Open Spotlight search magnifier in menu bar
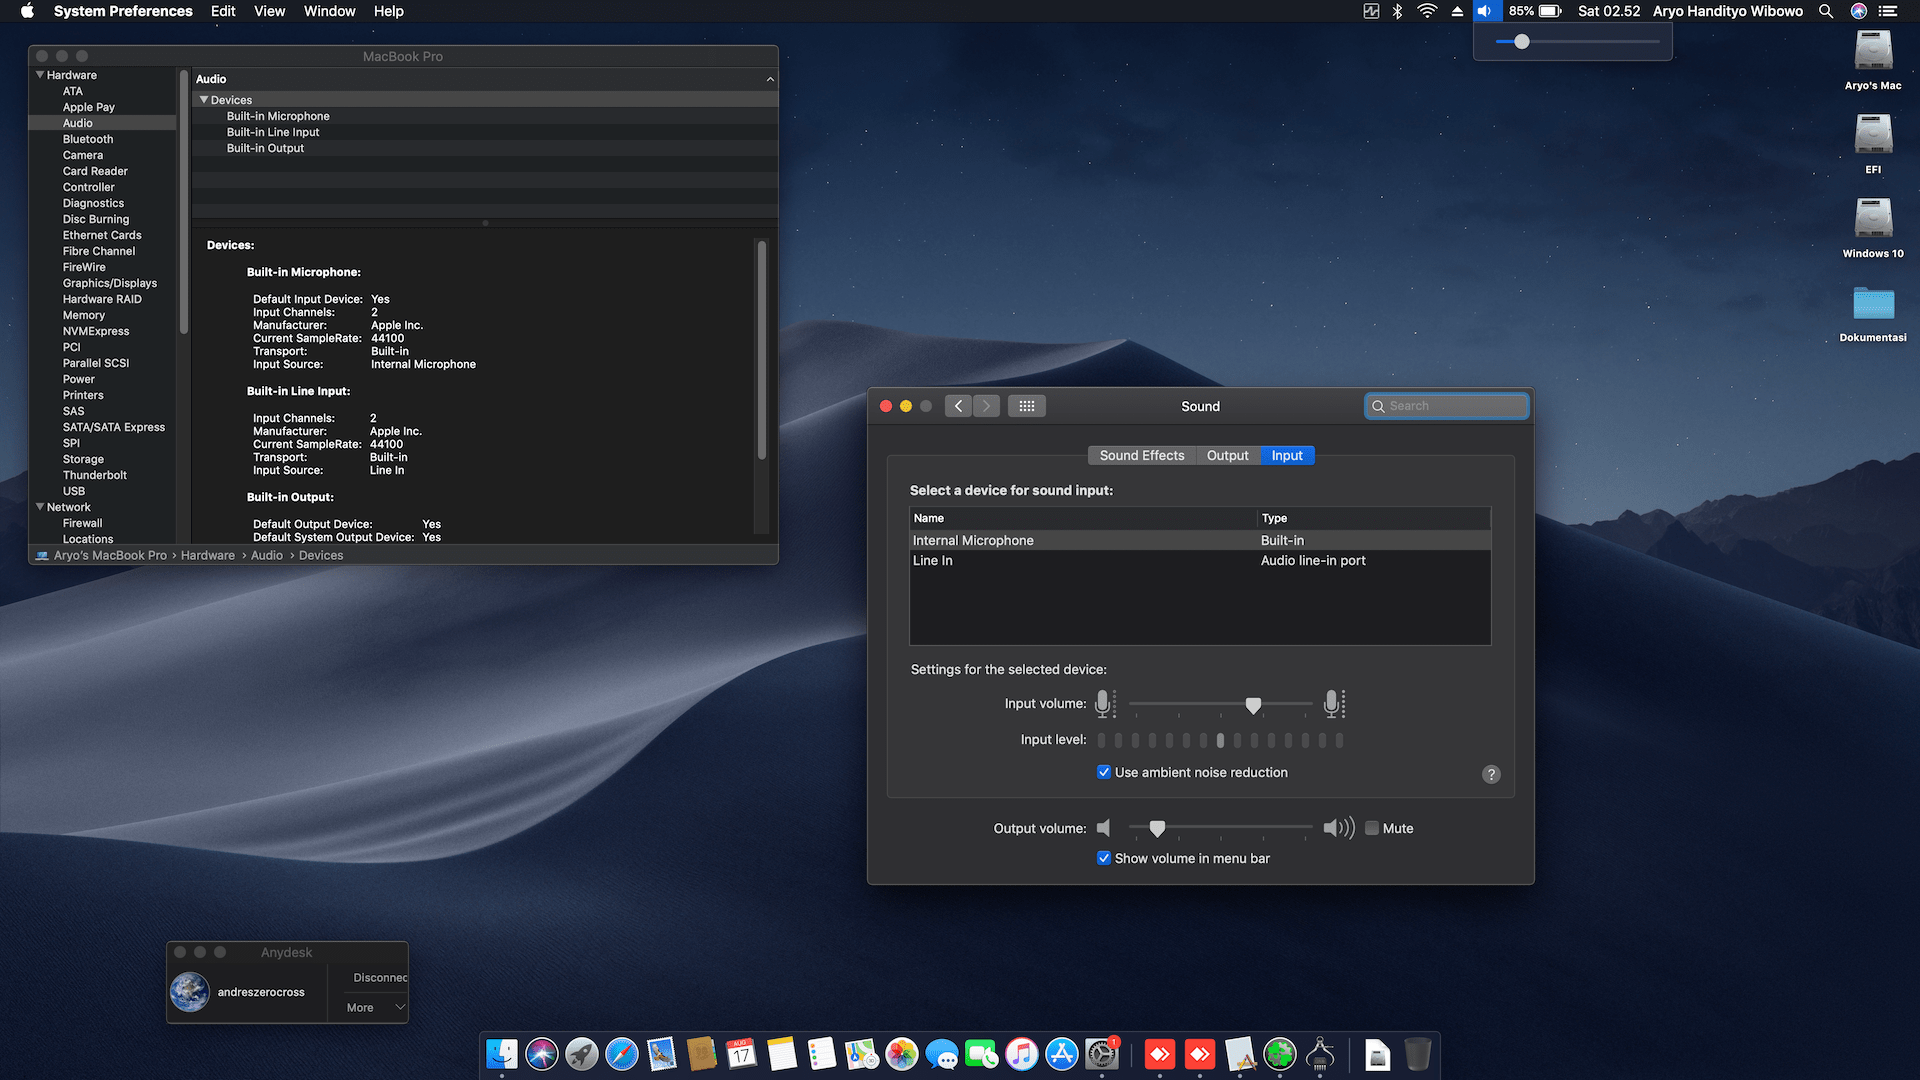The height and width of the screenshot is (1080, 1920). point(1826,11)
